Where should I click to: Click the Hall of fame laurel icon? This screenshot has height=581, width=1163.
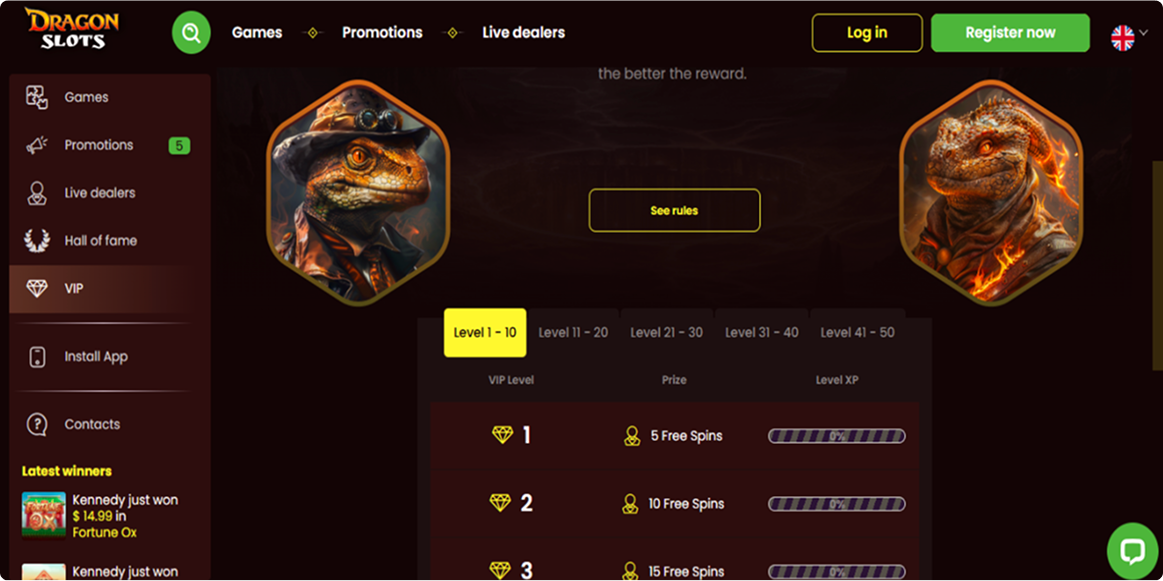click(37, 240)
